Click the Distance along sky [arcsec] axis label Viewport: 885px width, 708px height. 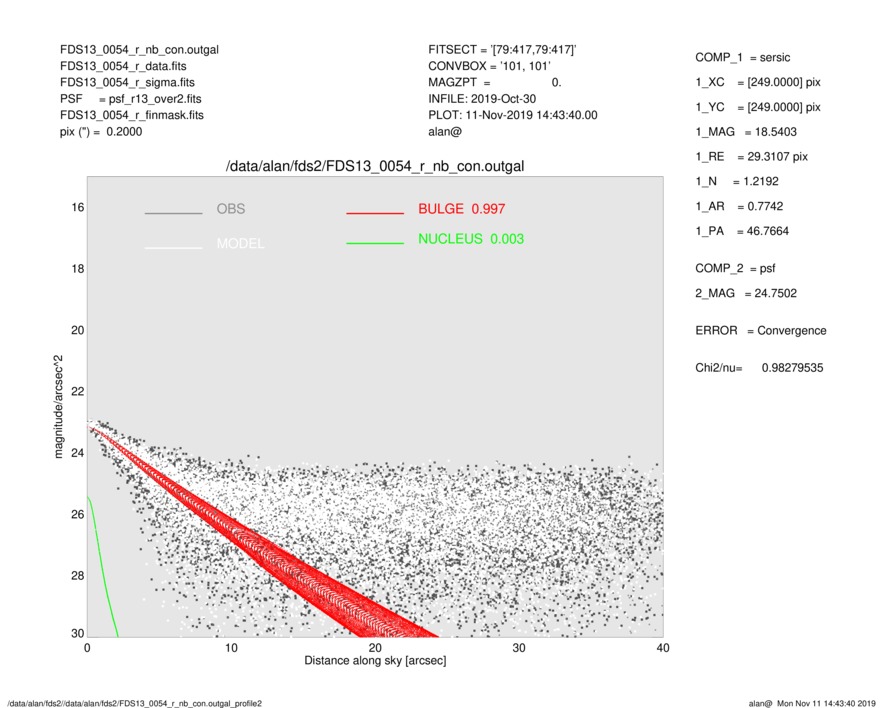pyautogui.click(x=375, y=661)
